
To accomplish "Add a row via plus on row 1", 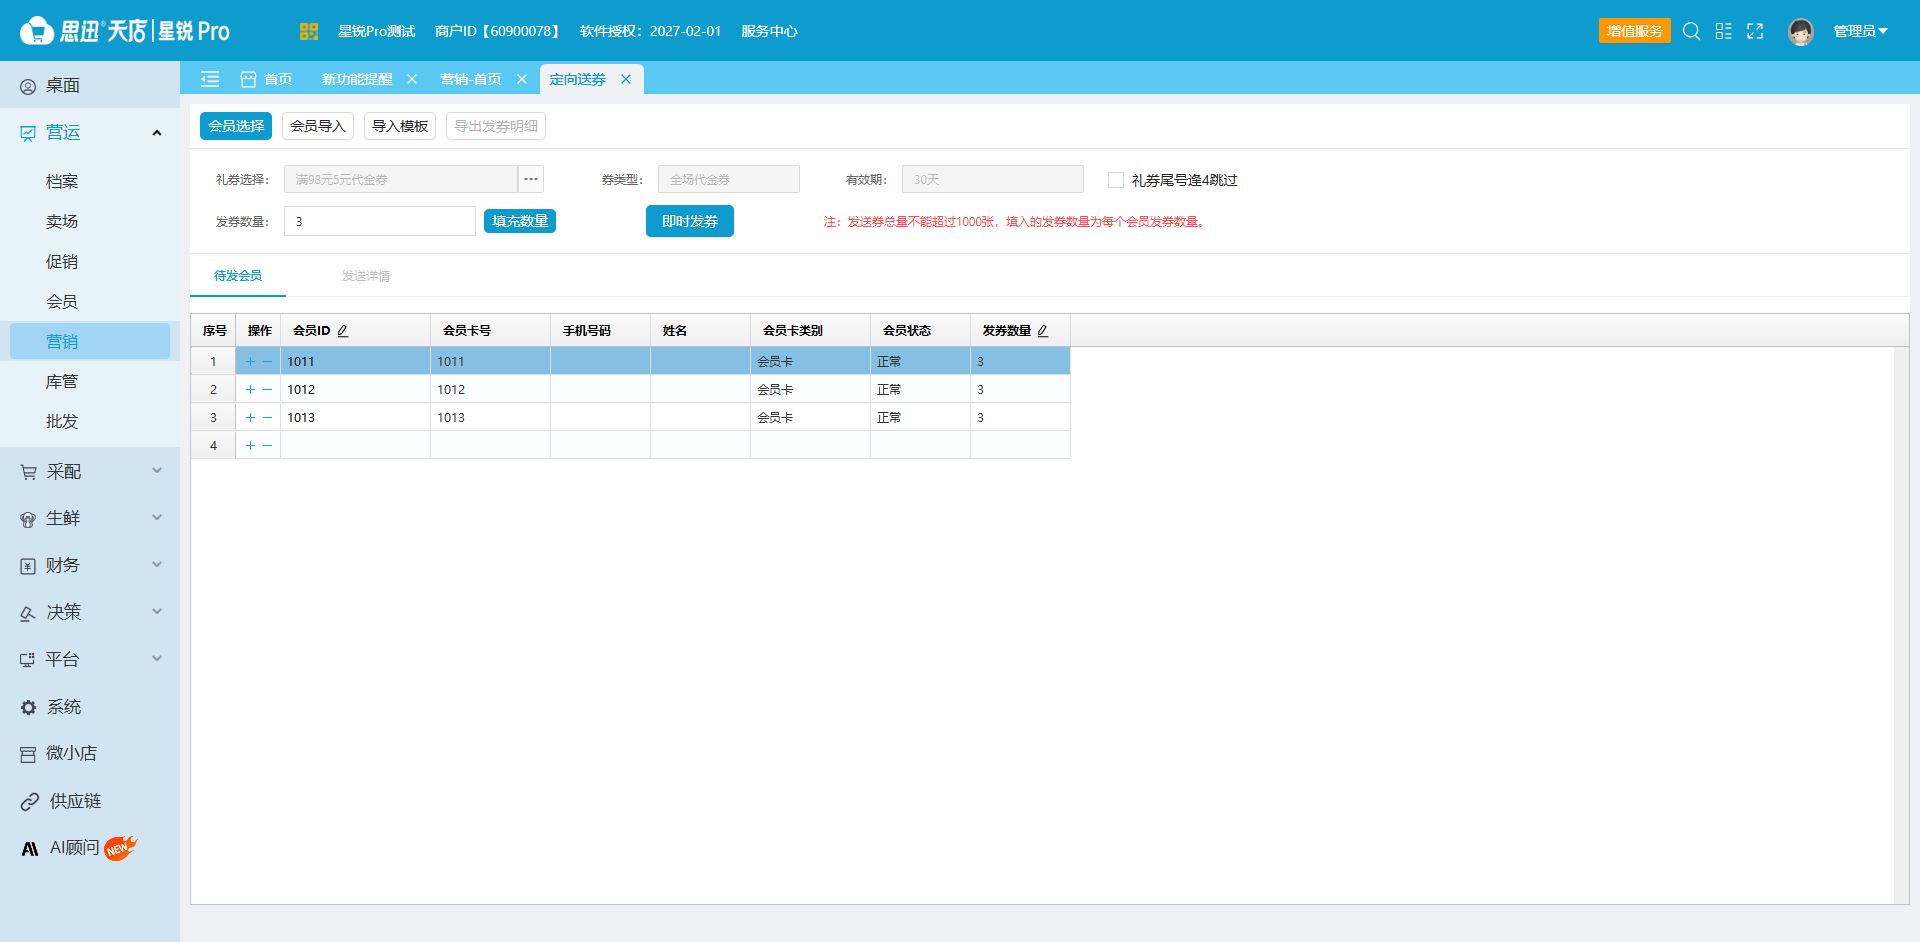I will (x=250, y=361).
